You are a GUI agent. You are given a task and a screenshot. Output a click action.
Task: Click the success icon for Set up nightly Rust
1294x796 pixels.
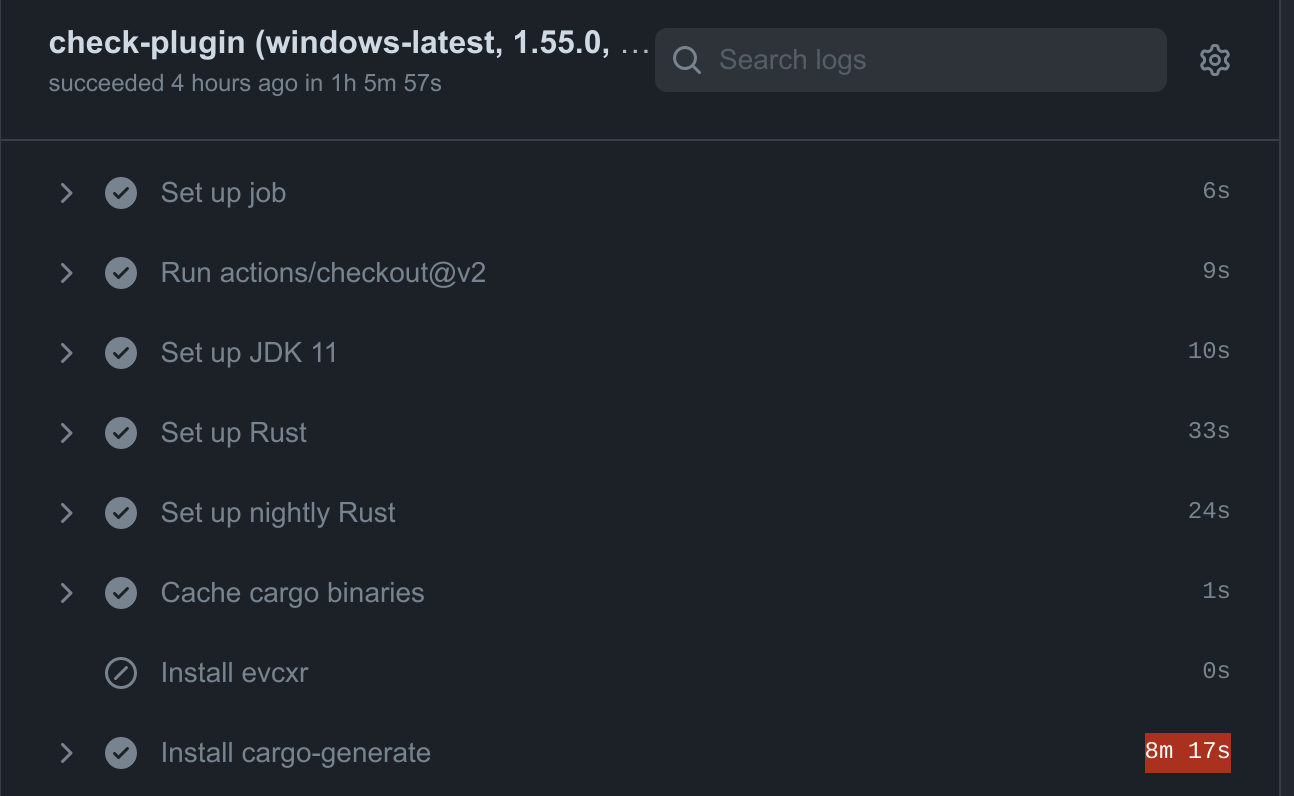pyautogui.click(x=120, y=512)
